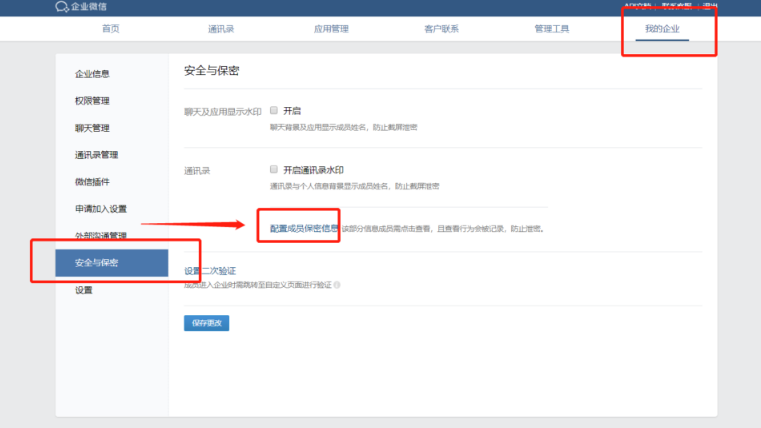Click the 企业微信 logo icon
The height and width of the screenshot is (428, 761).
pyautogui.click(x=61, y=7)
